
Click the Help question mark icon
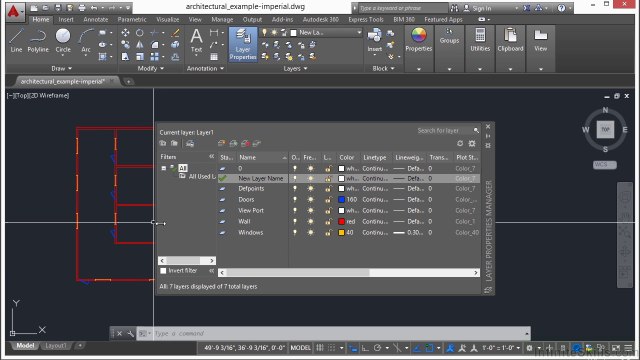562,8
